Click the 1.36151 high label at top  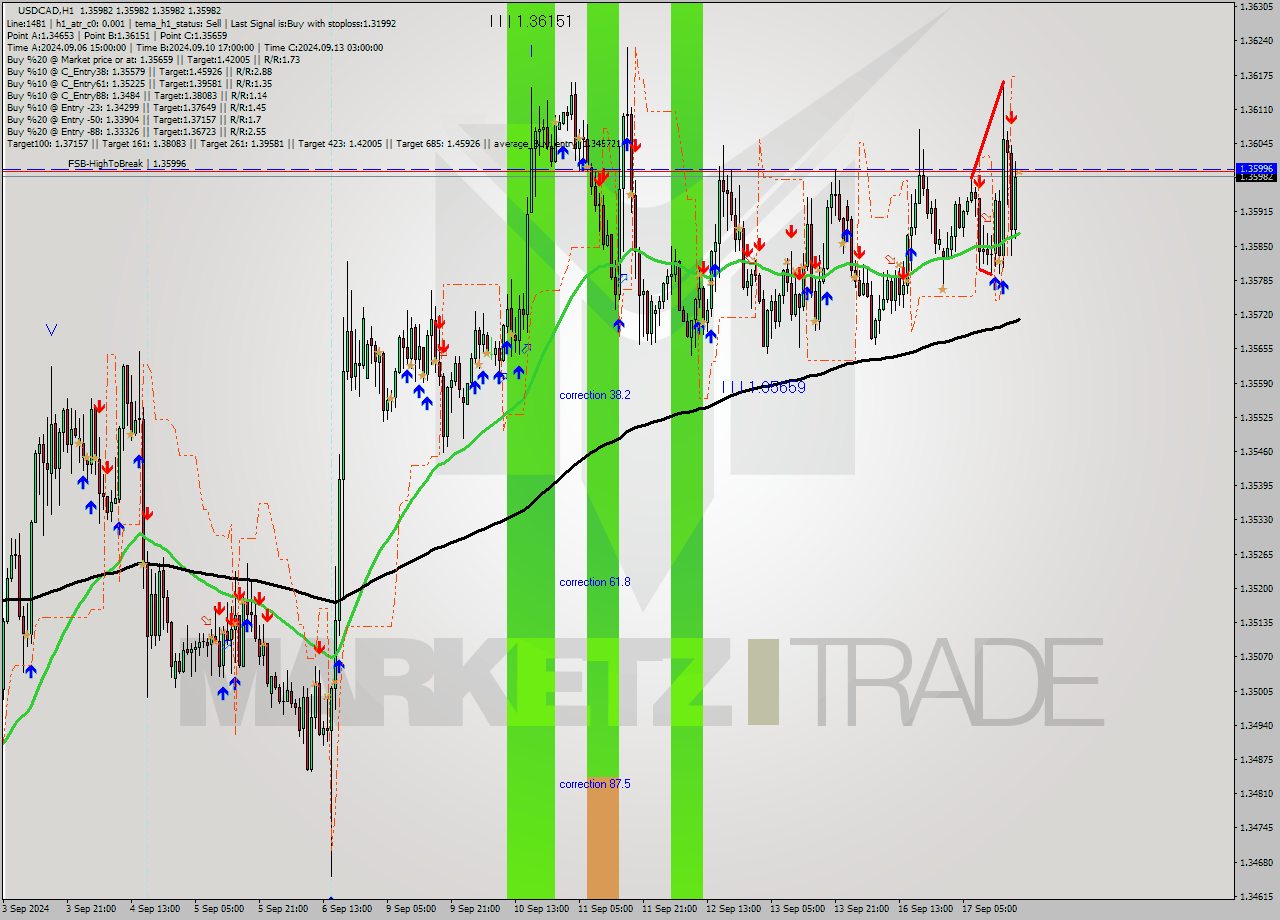[531, 21]
